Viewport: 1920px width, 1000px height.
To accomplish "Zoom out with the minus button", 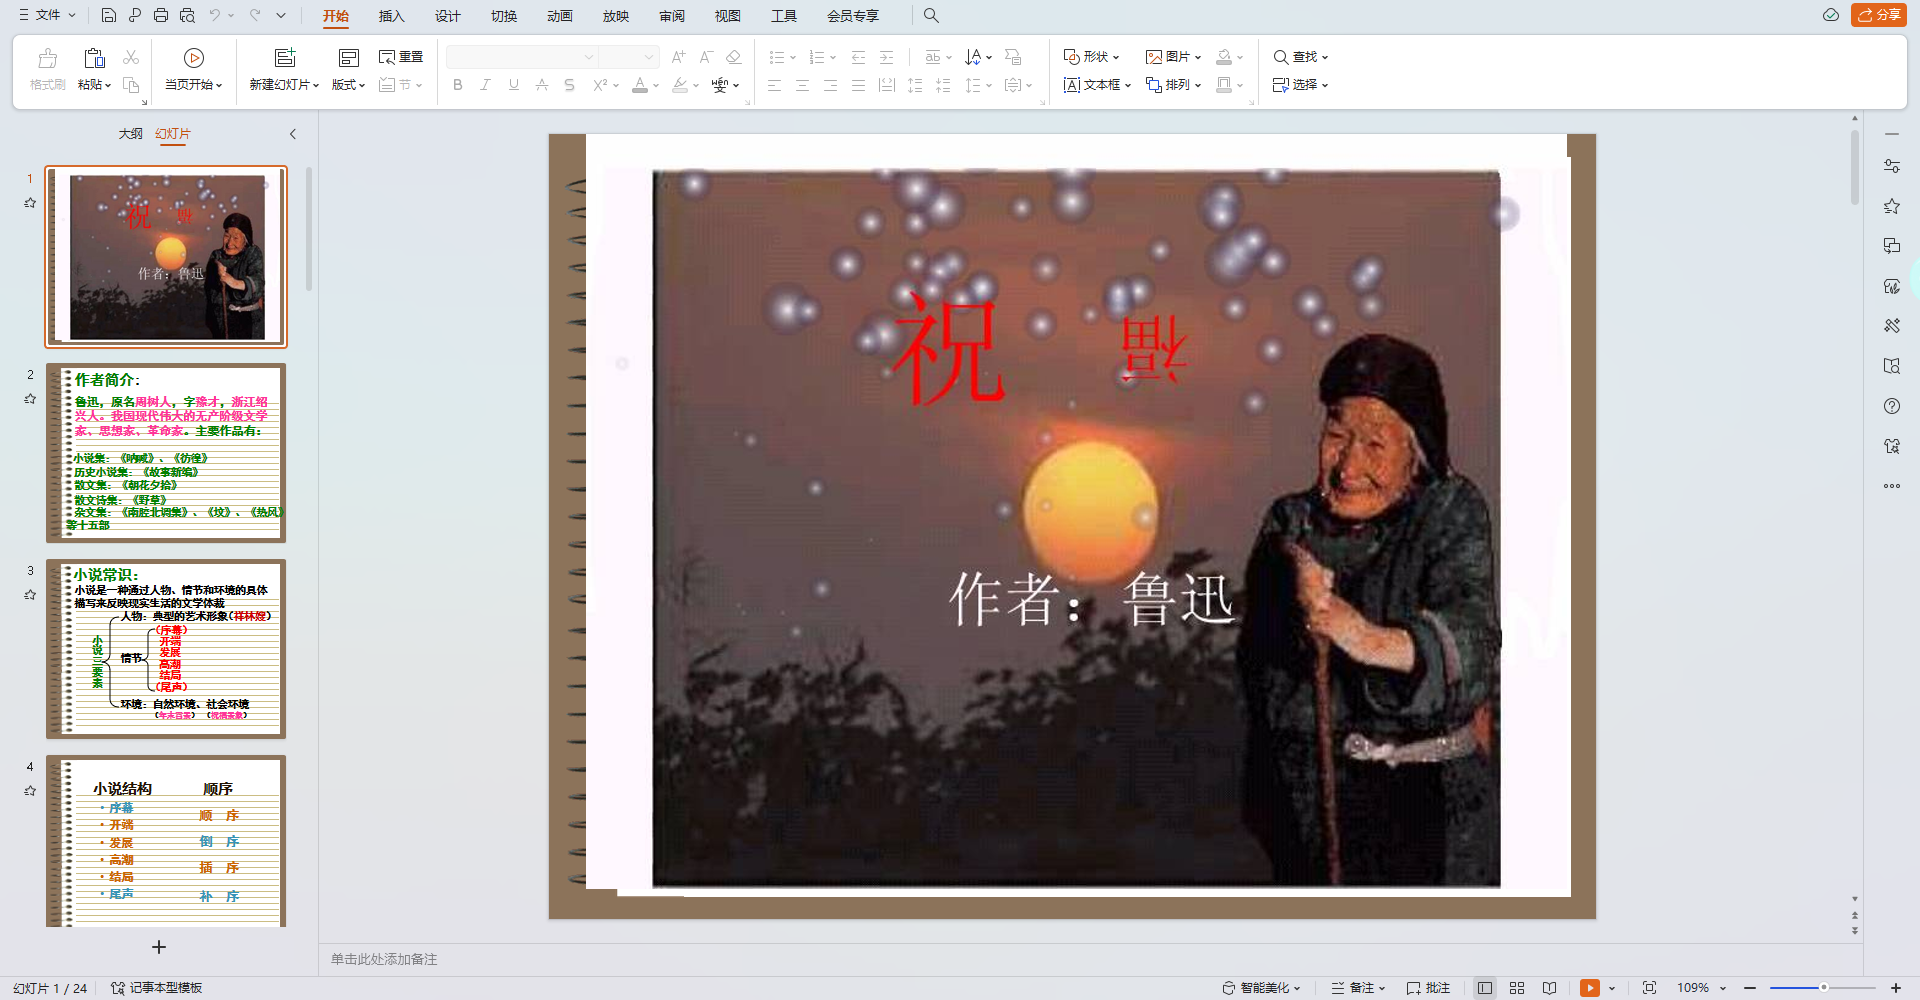I will [x=1750, y=988].
